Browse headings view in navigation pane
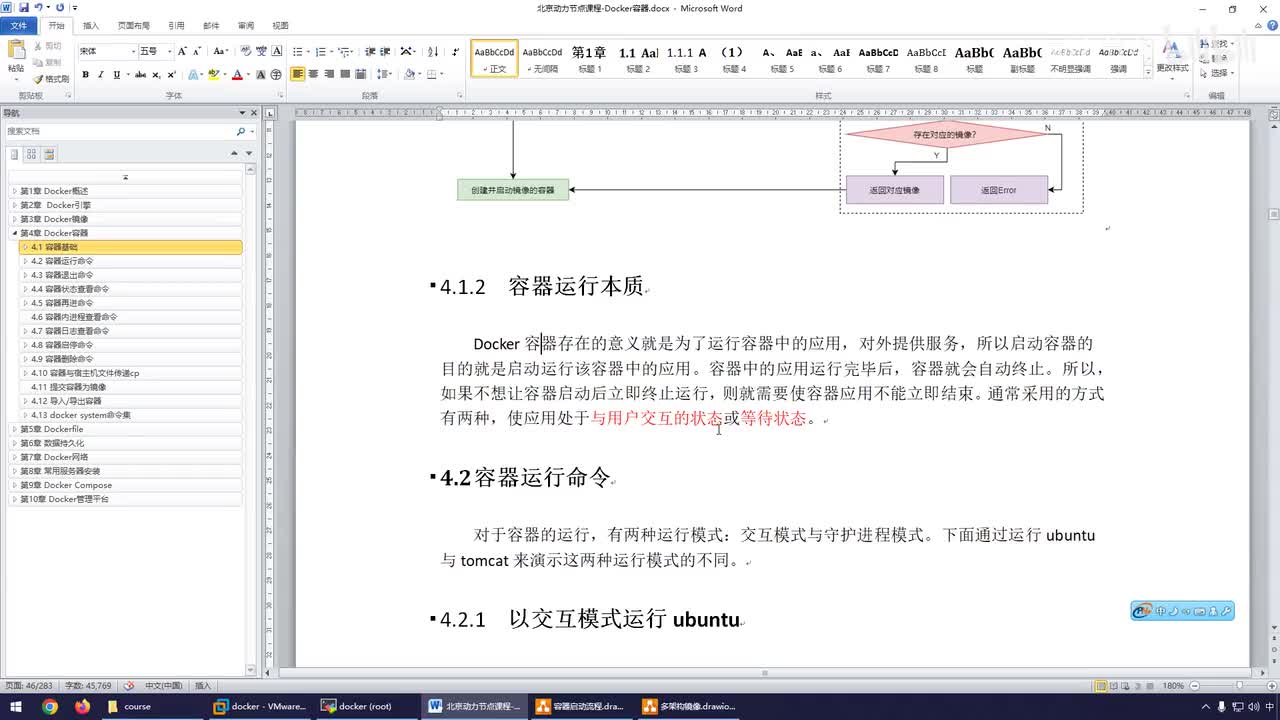The width and height of the screenshot is (1280, 720). [14, 154]
